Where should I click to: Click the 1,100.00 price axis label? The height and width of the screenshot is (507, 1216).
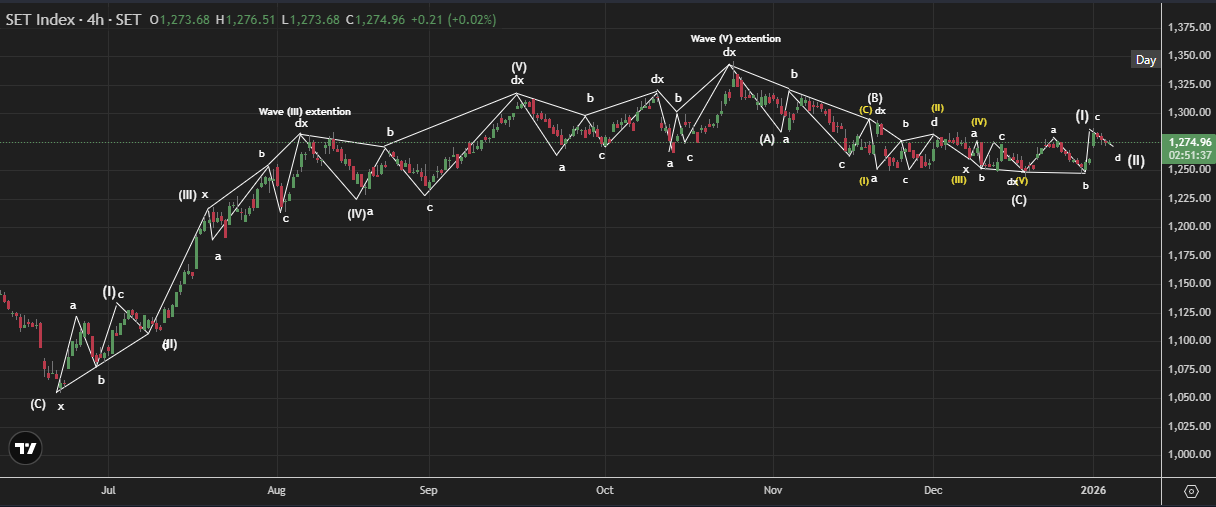(x=1188, y=341)
